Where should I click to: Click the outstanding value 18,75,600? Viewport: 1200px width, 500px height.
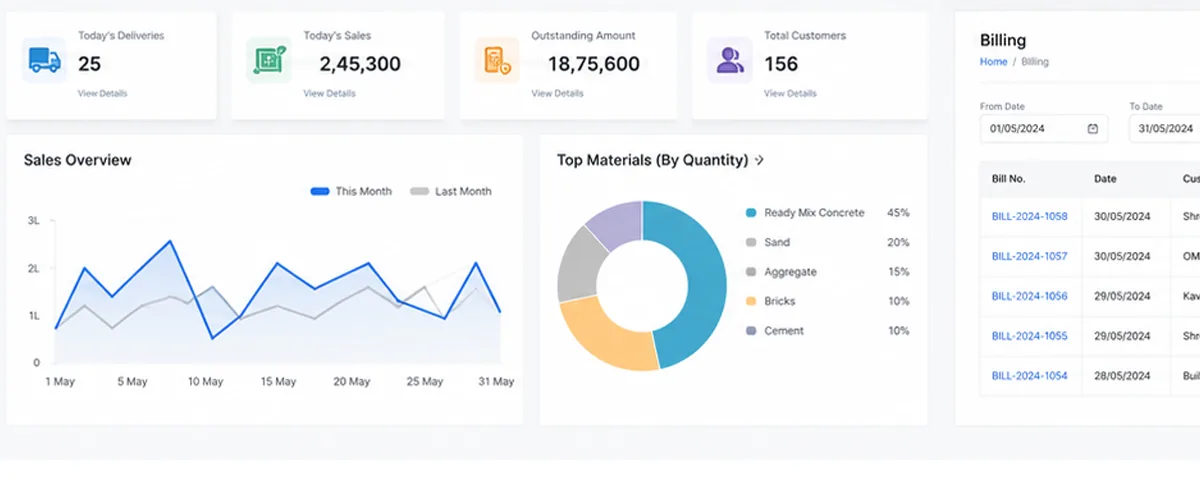coord(594,64)
